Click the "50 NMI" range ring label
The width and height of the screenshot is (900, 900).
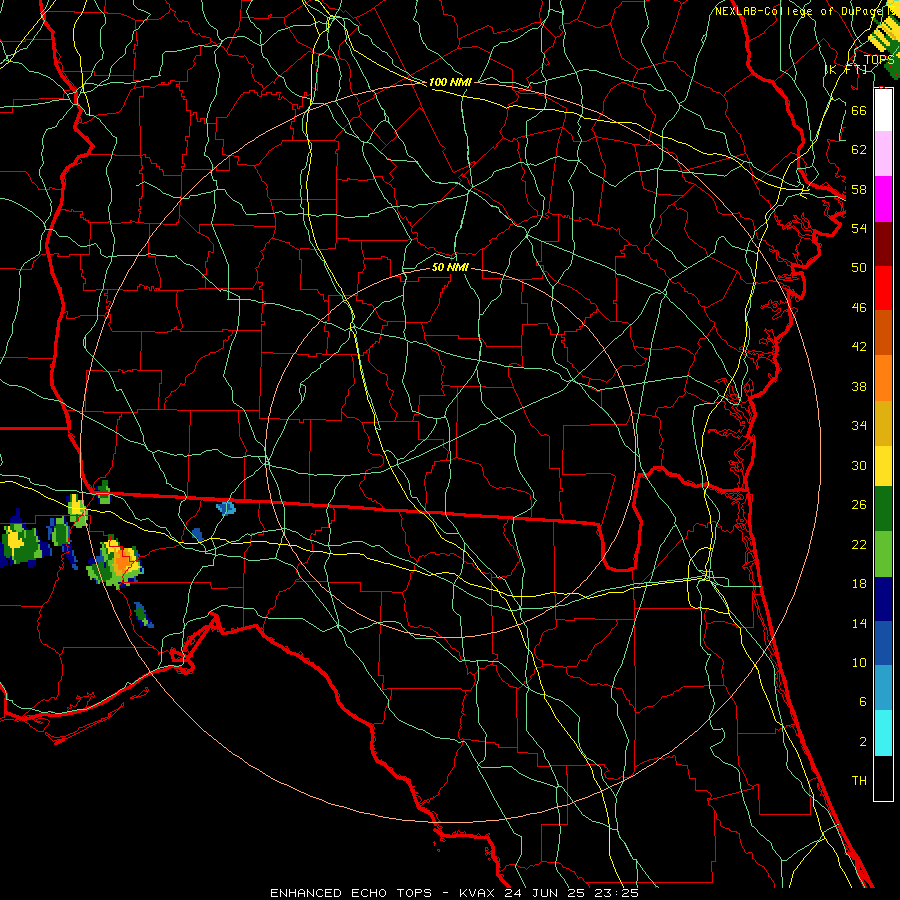[x=450, y=267]
